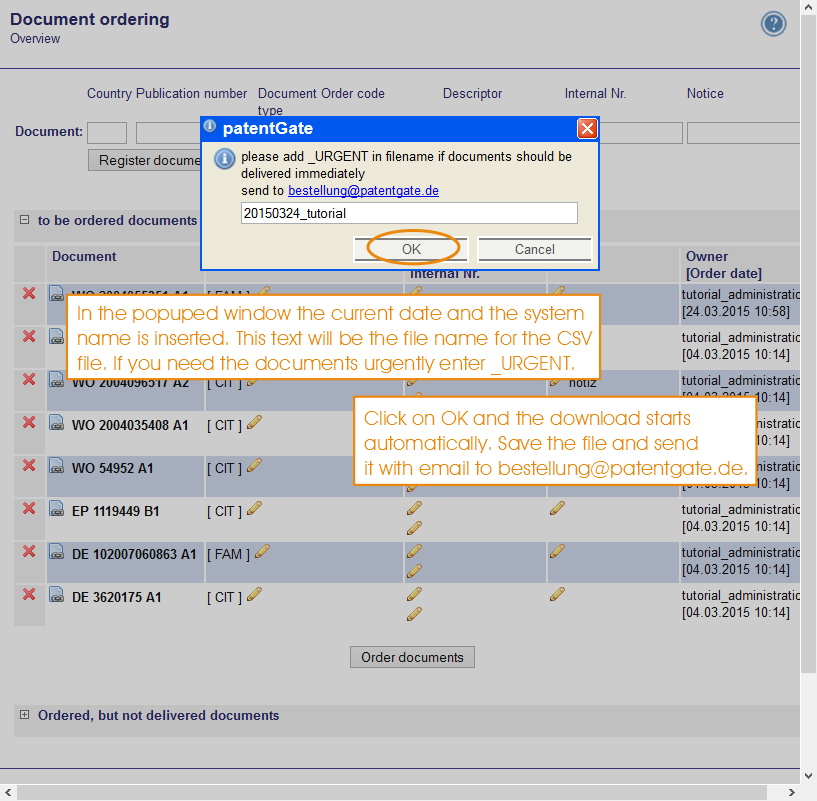This screenshot has width=817, height=801.
Task: Edit internal number pencil for DE 3620175 A1
Action: click(414, 614)
